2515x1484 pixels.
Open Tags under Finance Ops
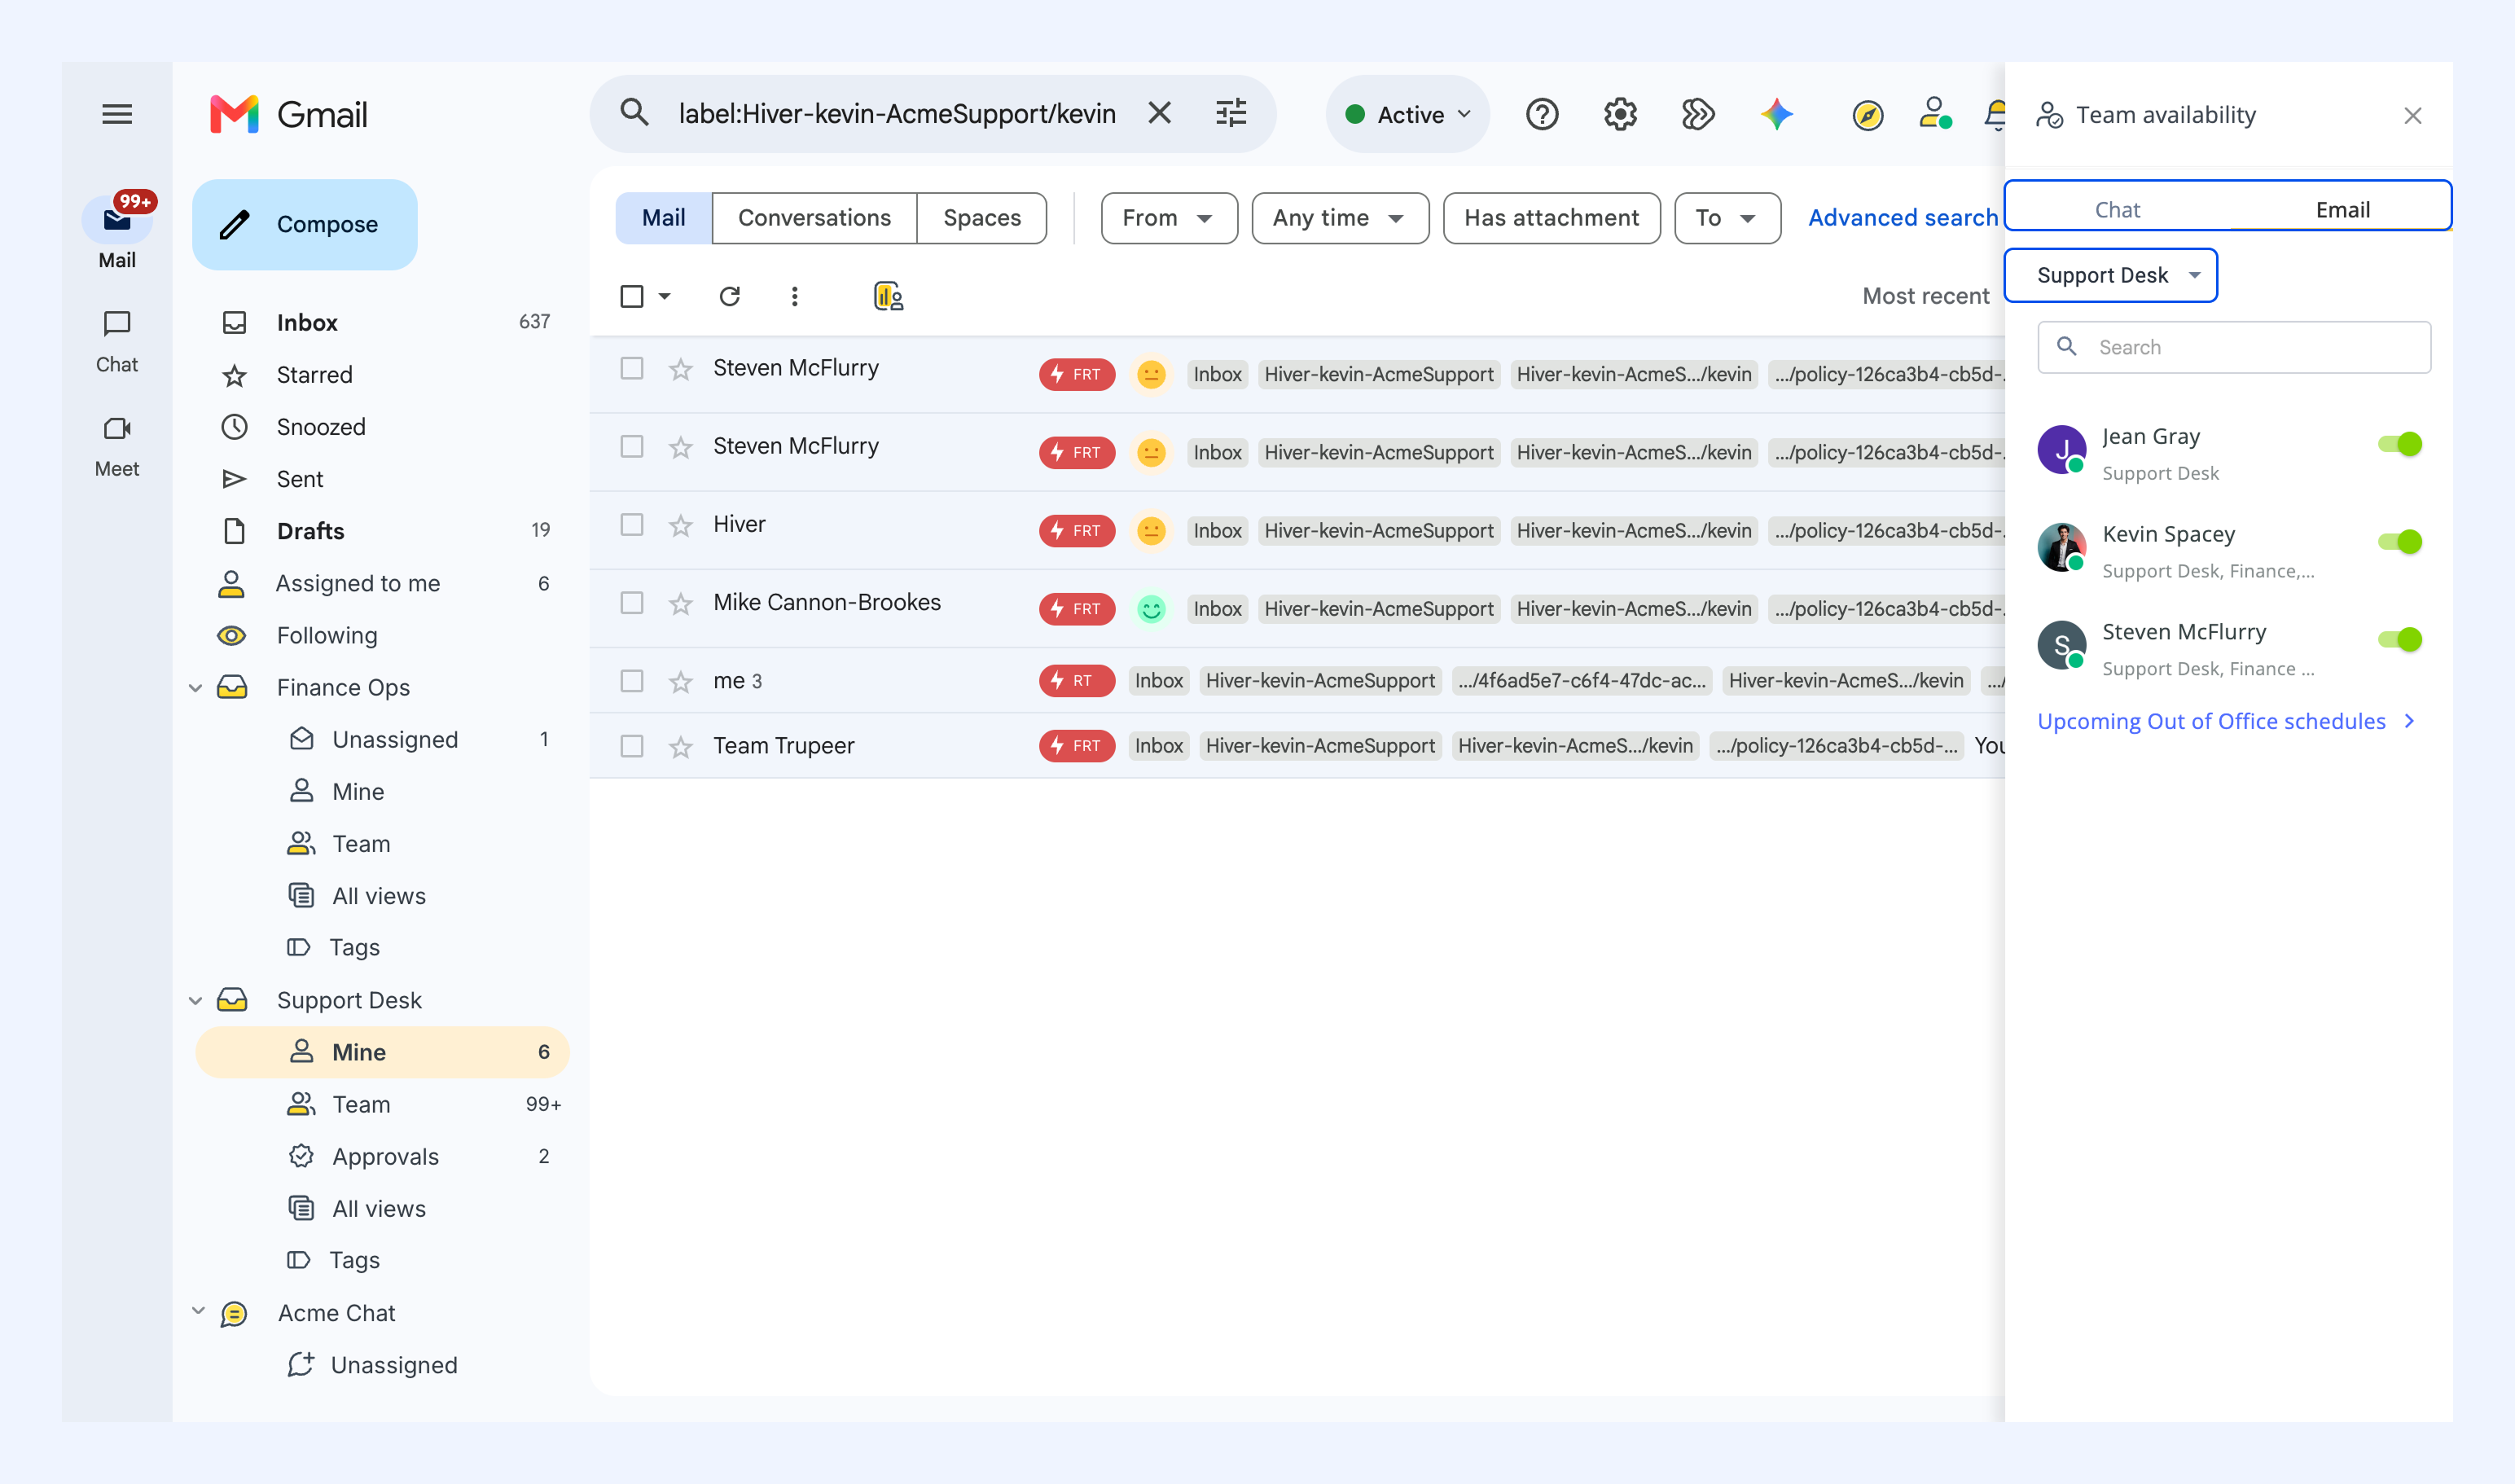tap(382, 947)
